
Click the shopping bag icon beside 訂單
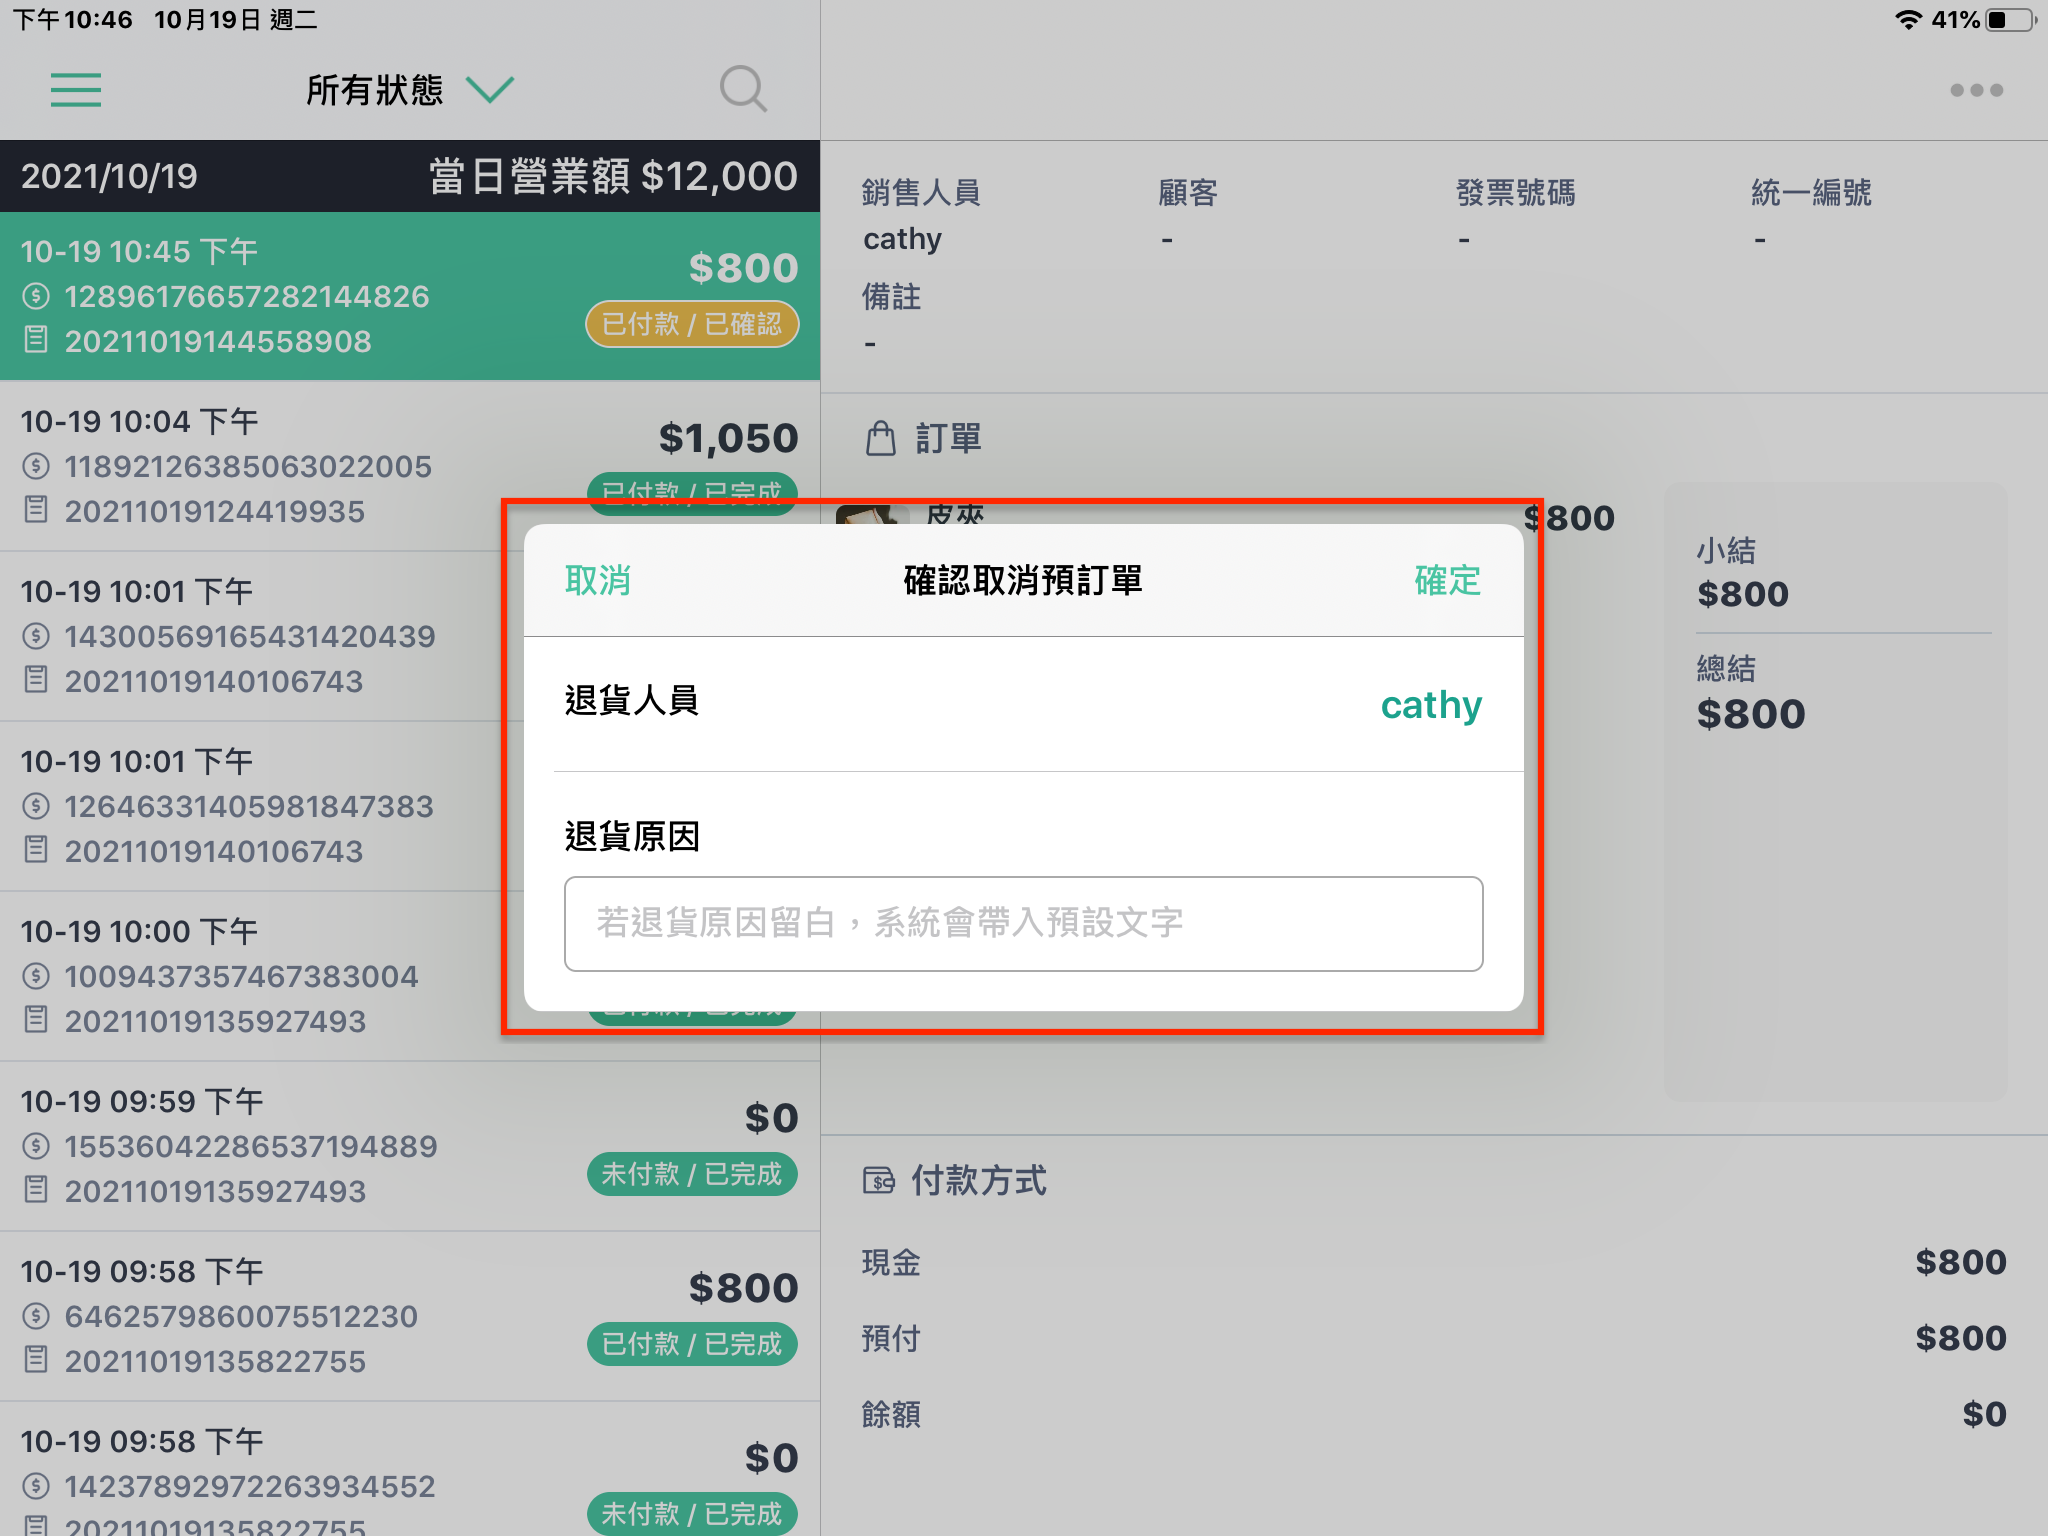click(880, 438)
